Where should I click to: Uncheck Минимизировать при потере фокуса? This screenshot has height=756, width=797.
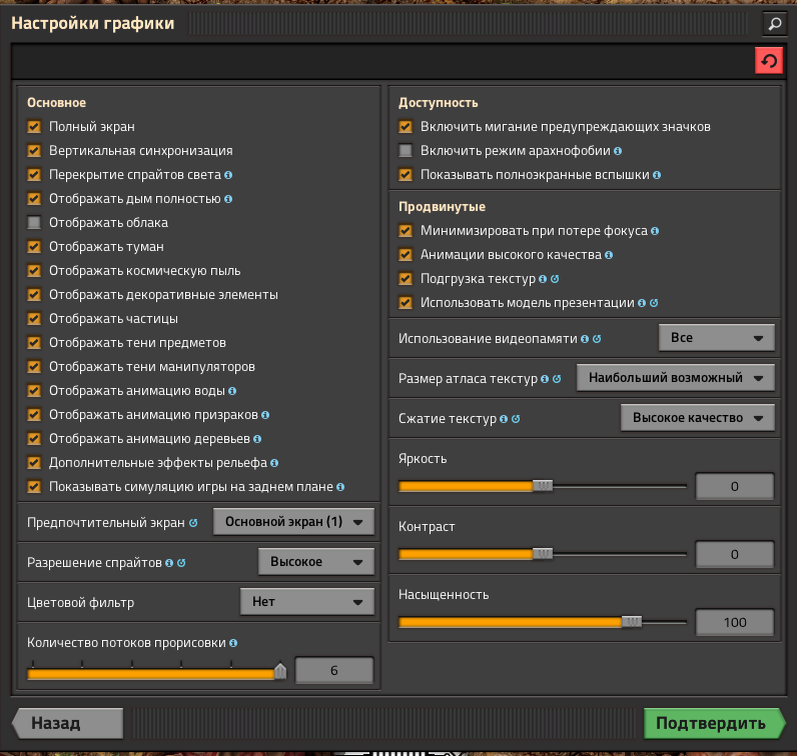406,231
